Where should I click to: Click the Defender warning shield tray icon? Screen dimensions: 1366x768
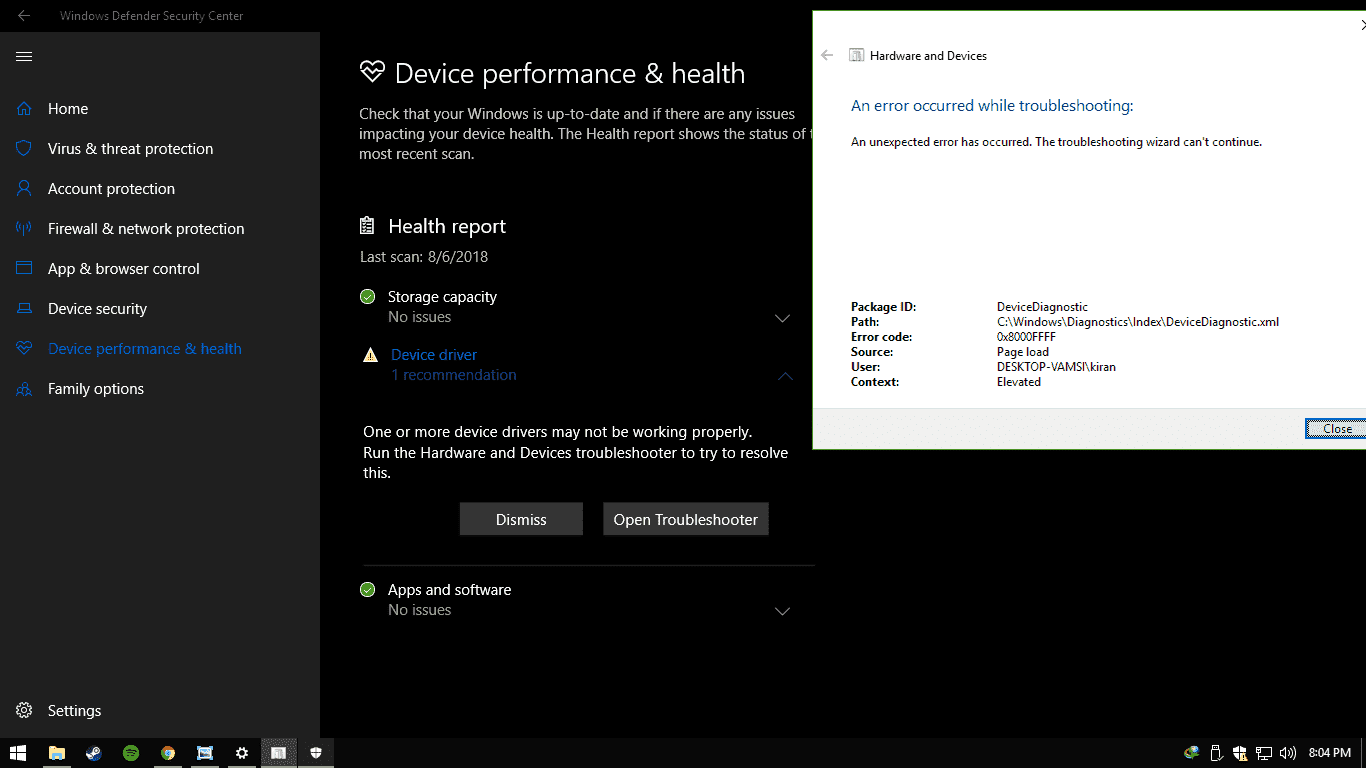point(1240,753)
